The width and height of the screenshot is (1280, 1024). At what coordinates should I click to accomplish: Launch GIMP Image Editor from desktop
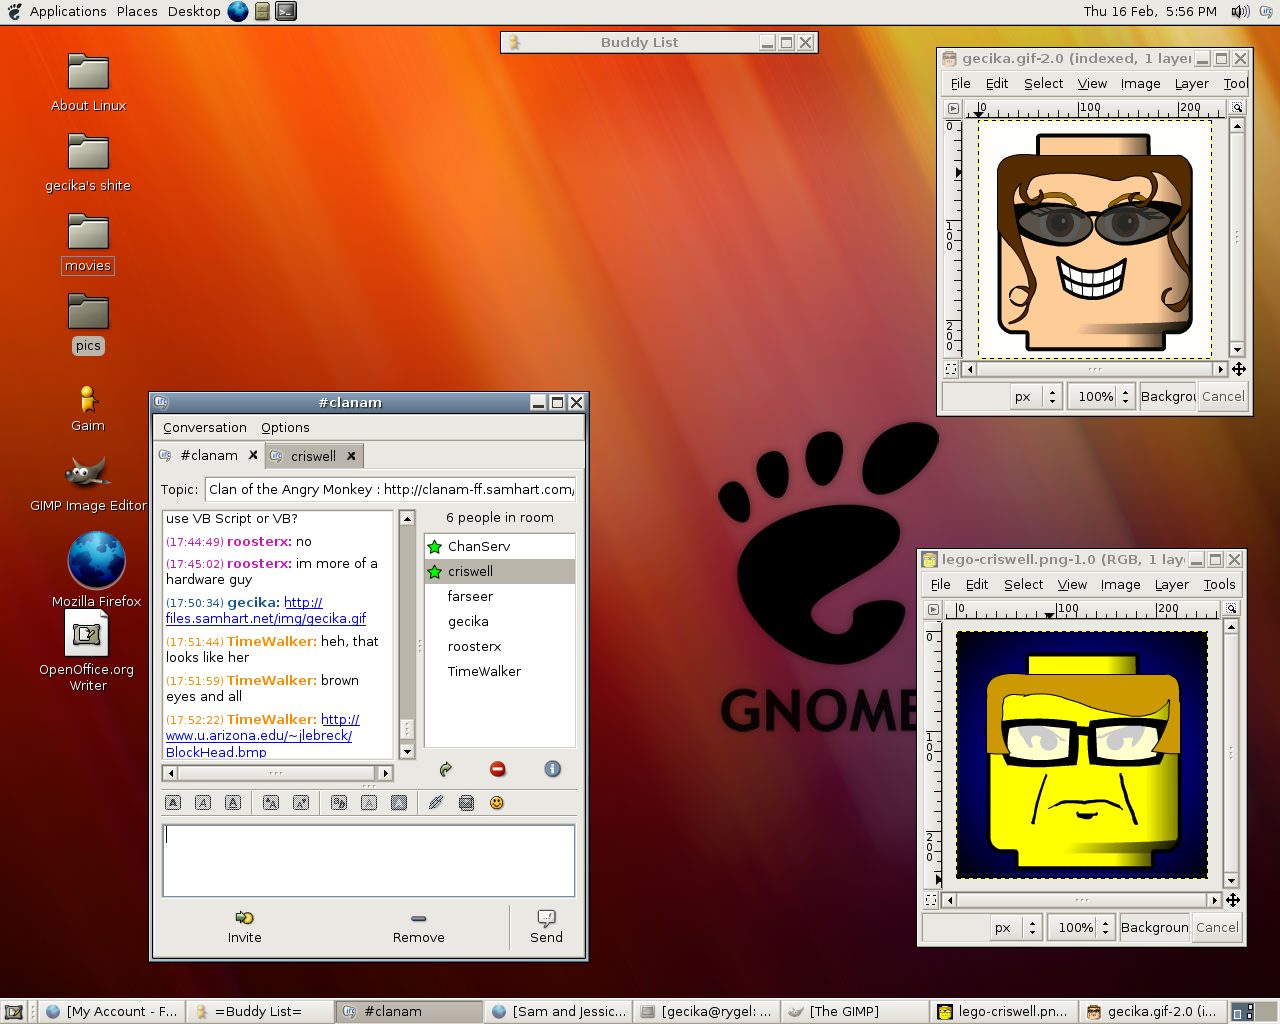coord(88,482)
